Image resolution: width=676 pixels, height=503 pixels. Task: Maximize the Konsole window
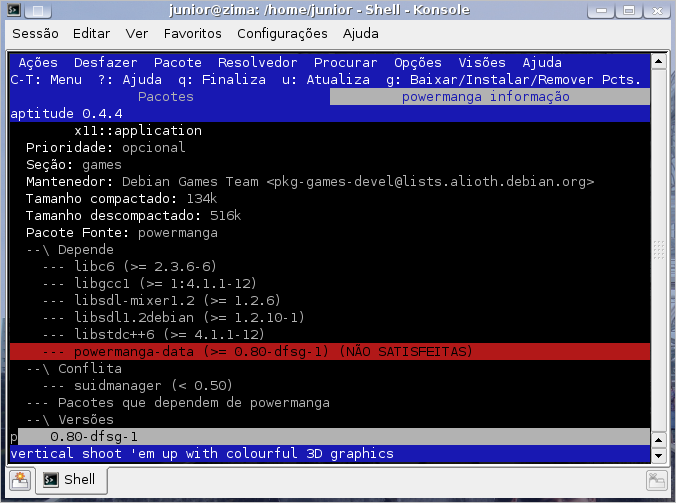[x=642, y=10]
